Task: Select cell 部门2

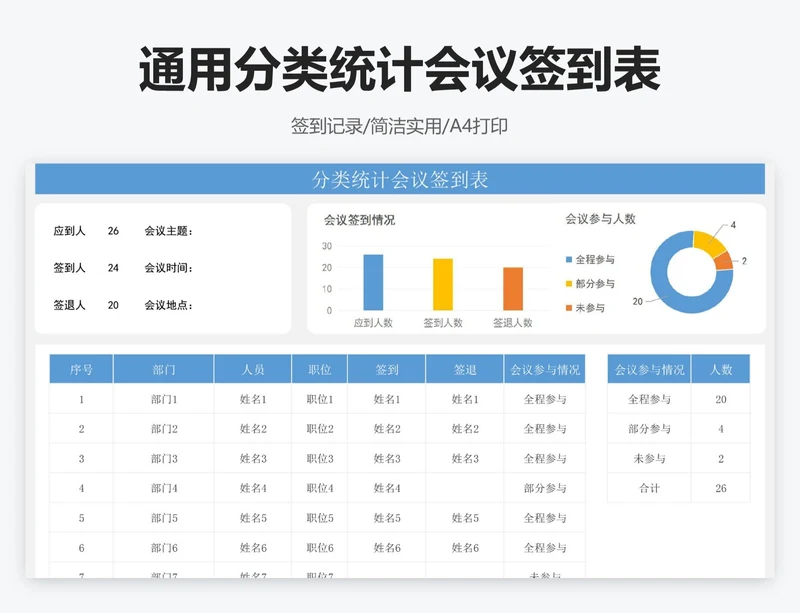Action: 164,429
